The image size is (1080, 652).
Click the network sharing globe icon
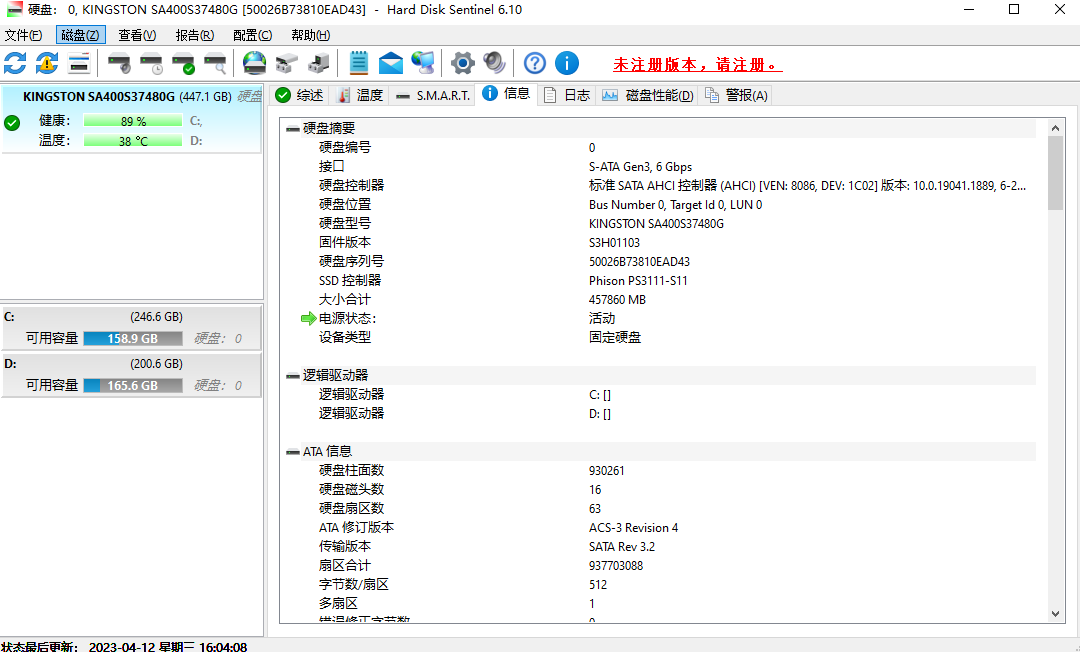[423, 62]
